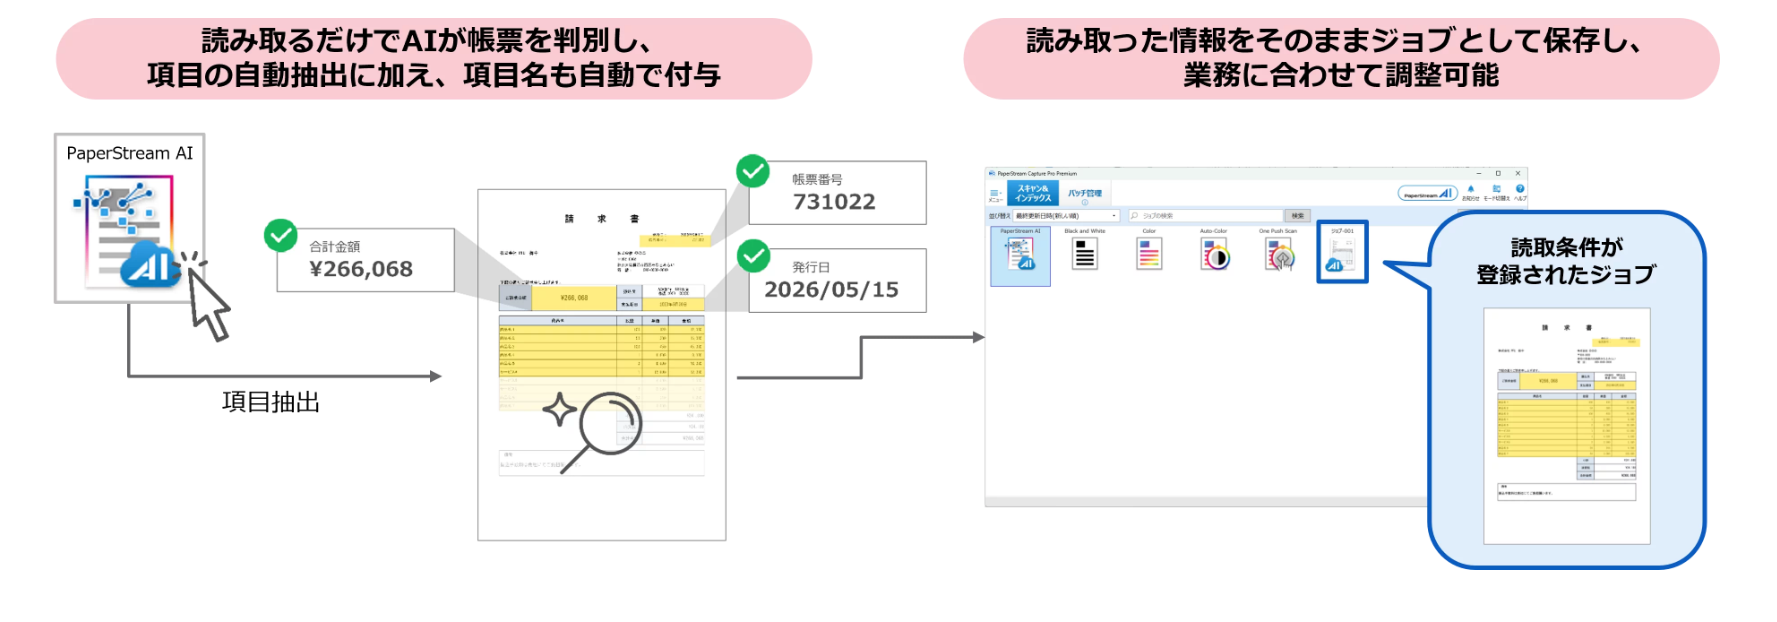Open notifications bell (お知らせ)

(1470, 189)
